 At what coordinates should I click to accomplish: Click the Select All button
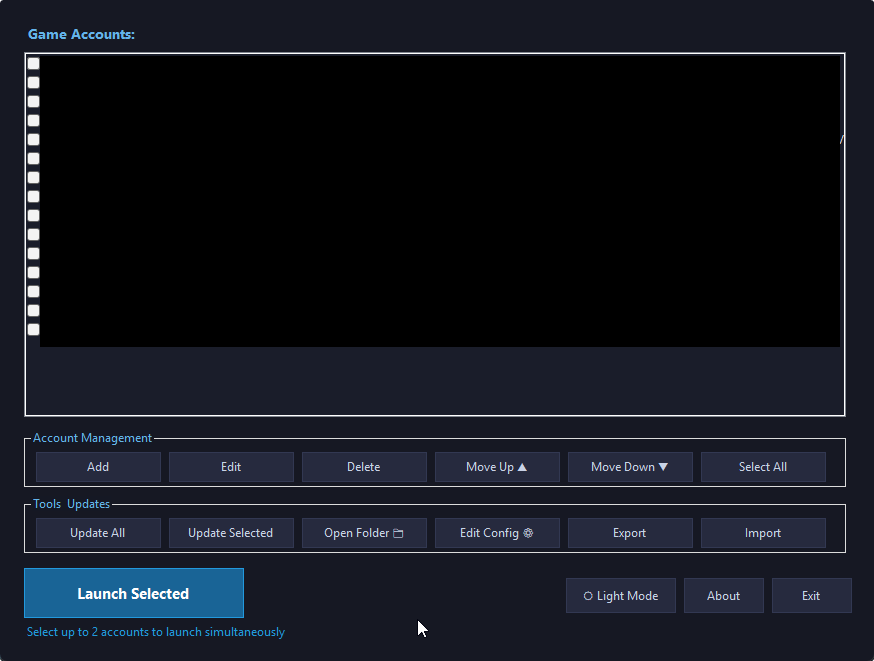click(x=763, y=467)
